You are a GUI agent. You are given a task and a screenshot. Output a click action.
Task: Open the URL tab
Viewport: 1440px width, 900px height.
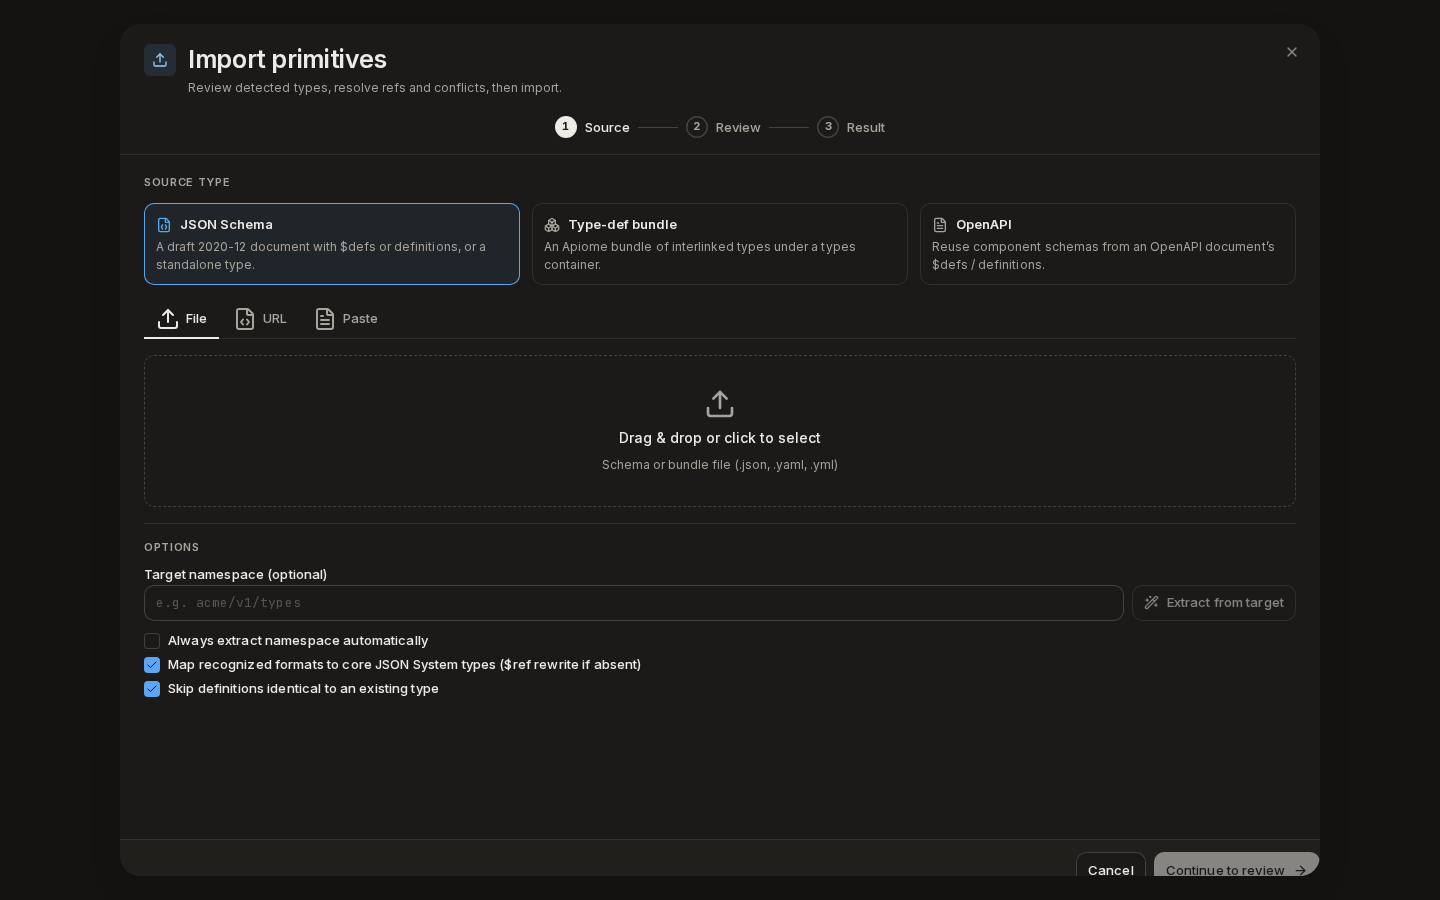pos(260,319)
